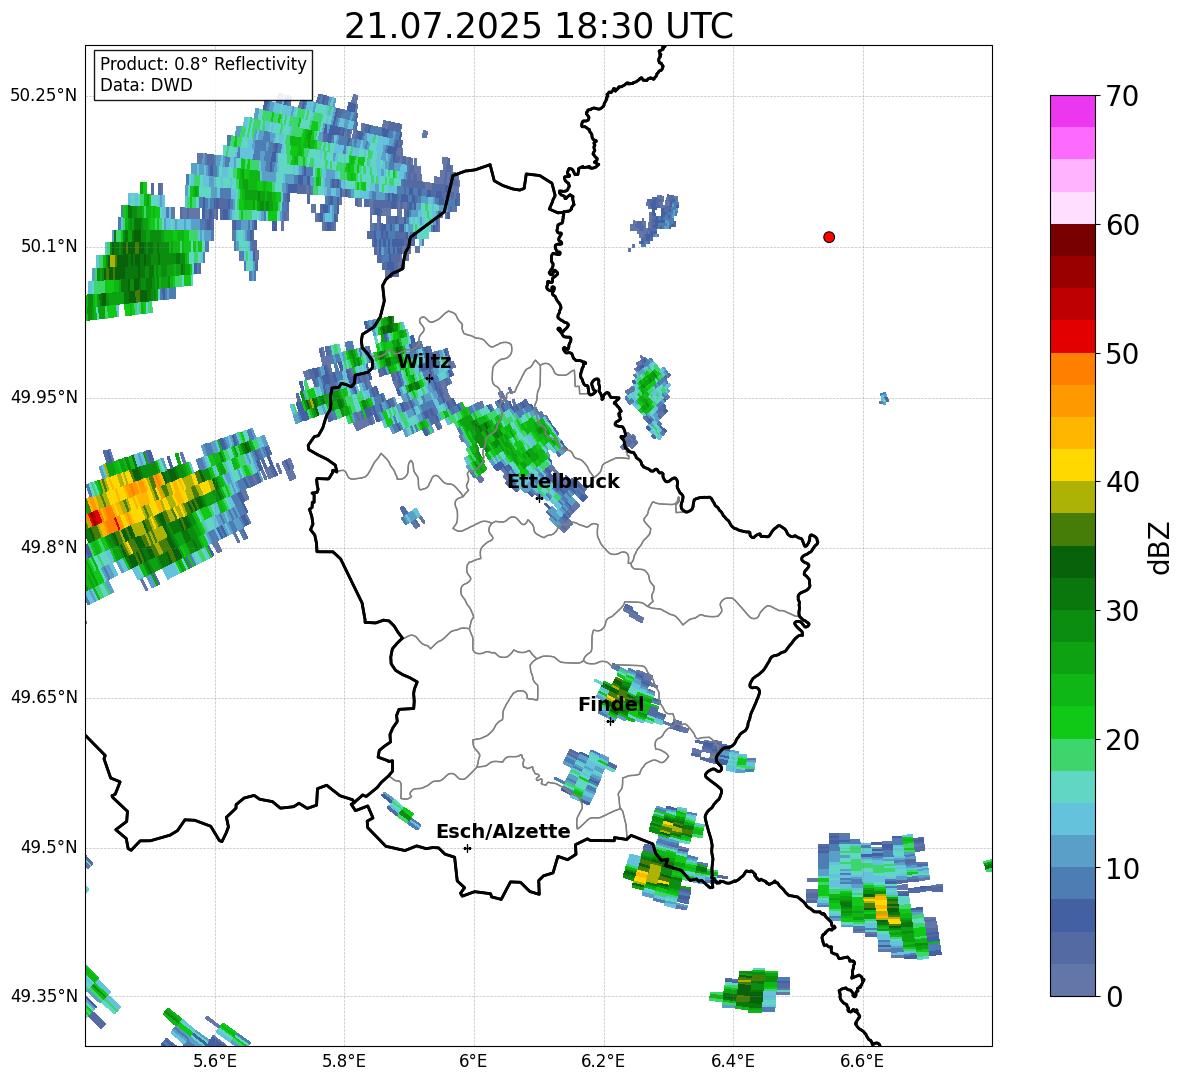Click the magenta swatch at top of colorbar
1184x1081 pixels.
pos(1072,111)
